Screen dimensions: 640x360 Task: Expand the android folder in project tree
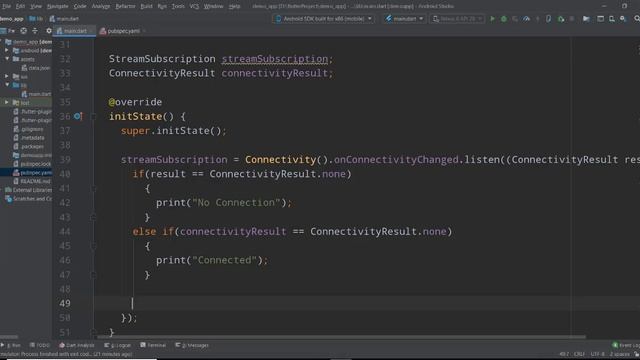pyautogui.click(x=7, y=51)
